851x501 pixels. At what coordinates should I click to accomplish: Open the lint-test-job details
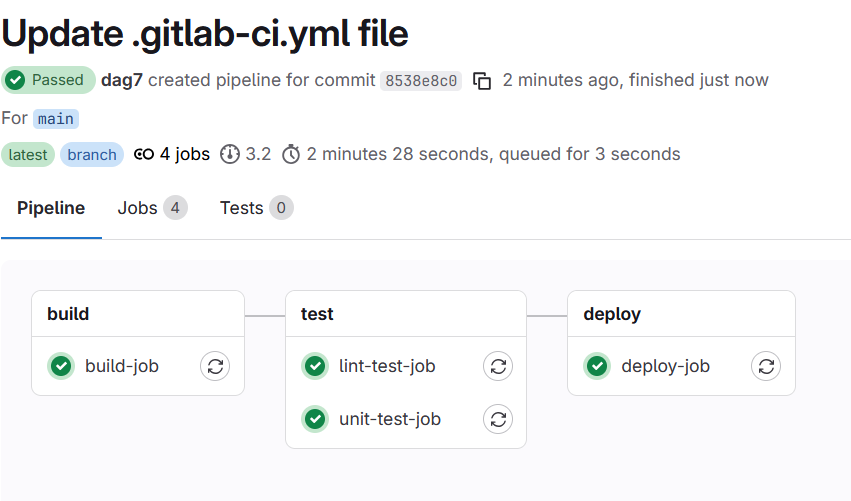tap(387, 366)
